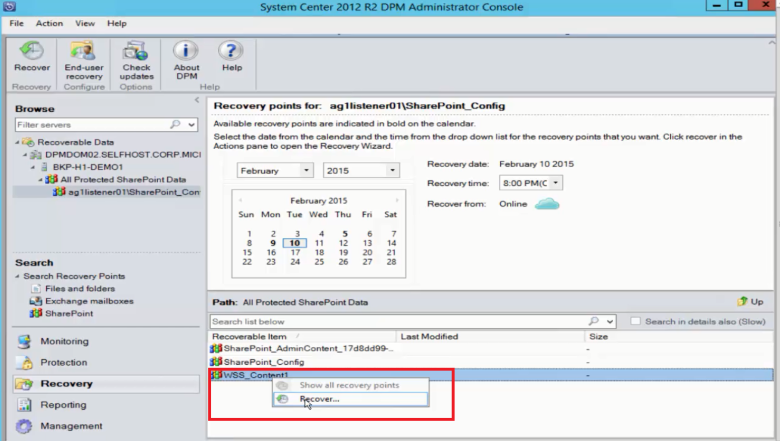Screen dimensions: 780x441
Task: Go to the Protection workspace
Action: [x=64, y=362]
